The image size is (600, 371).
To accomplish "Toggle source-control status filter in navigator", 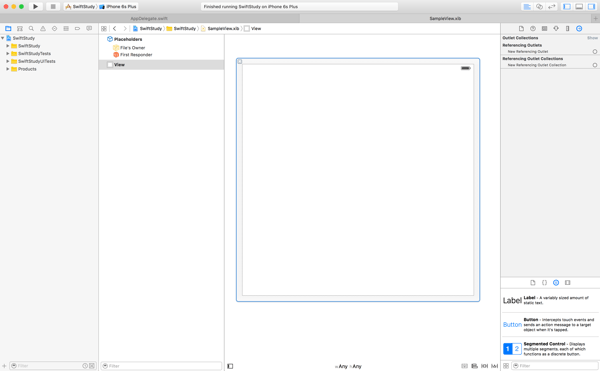I will point(92,366).
